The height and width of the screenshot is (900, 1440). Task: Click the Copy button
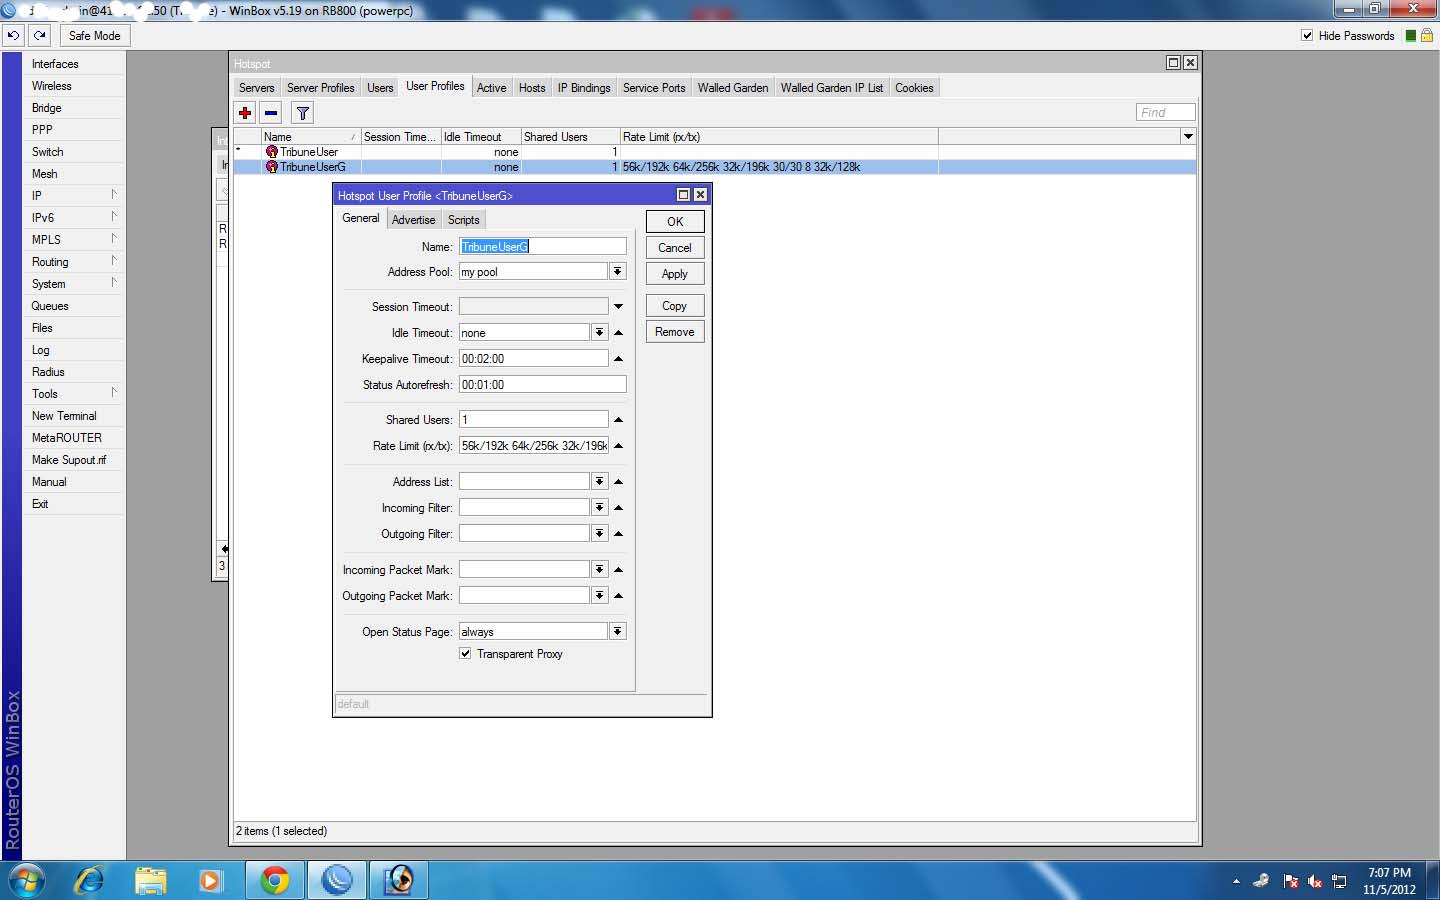pos(675,306)
